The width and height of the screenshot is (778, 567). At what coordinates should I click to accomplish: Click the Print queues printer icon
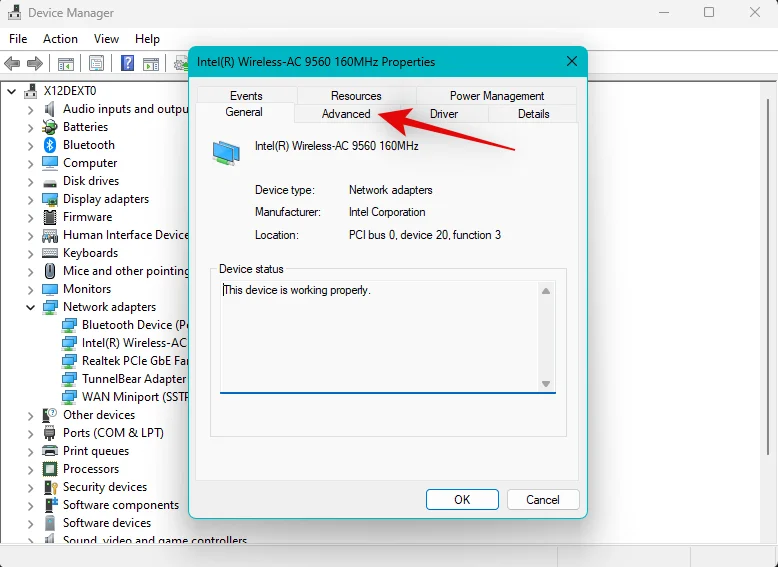[50, 451]
